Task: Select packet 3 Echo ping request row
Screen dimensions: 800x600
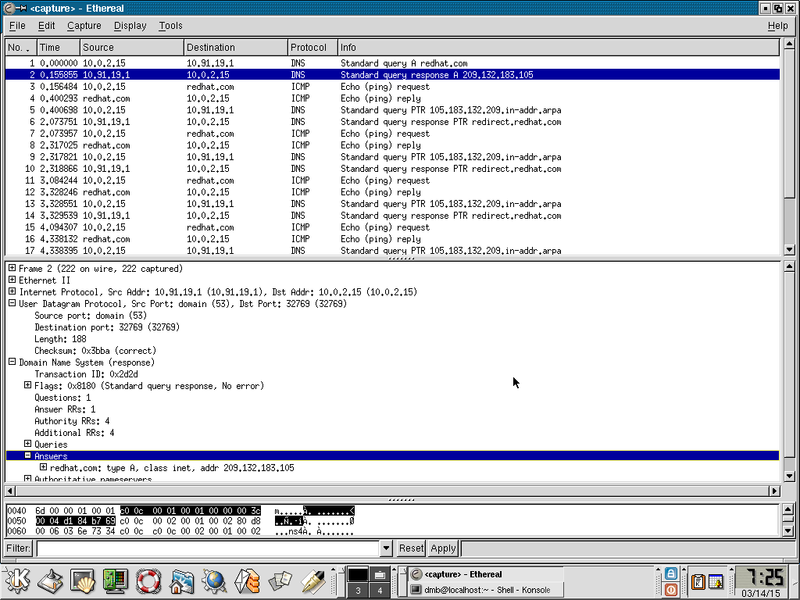Action: pyautogui.click(x=392, y=87)
